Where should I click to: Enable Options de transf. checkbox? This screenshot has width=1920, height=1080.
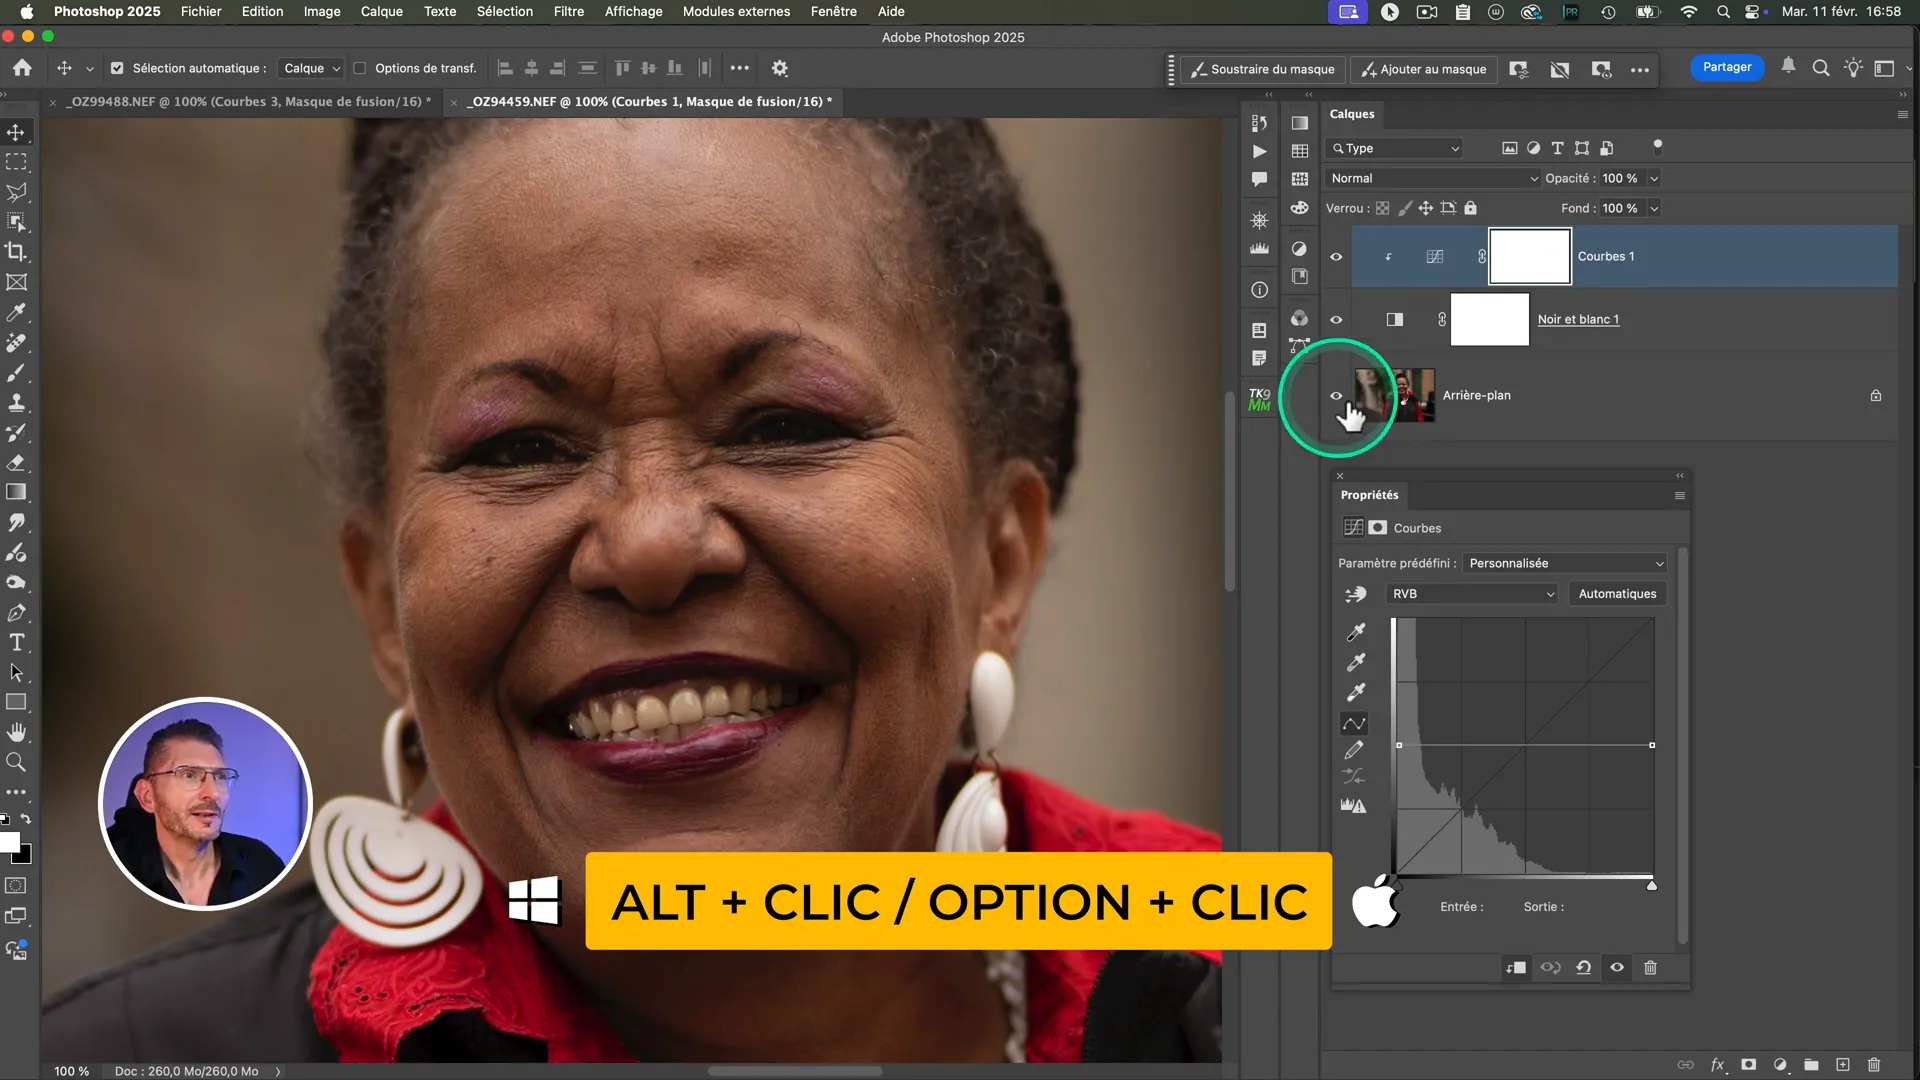tap(360, 69)
